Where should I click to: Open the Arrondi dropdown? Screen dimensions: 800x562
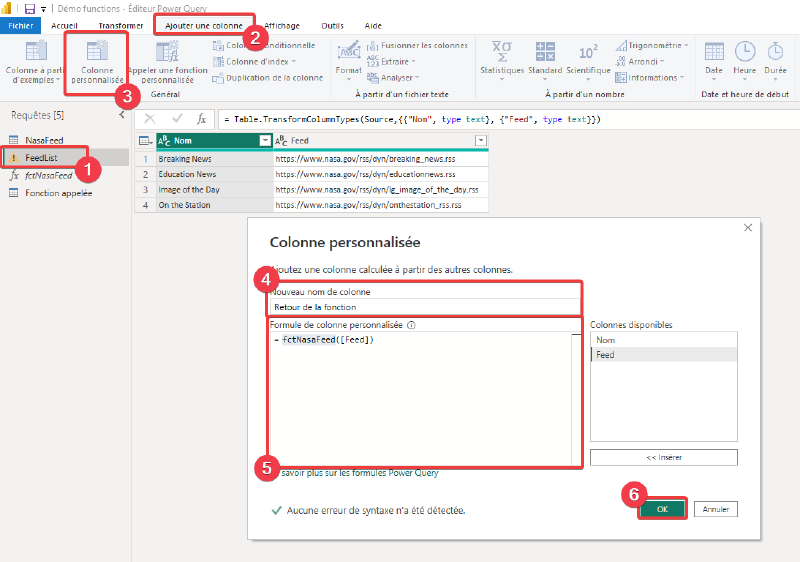point(640,62)
